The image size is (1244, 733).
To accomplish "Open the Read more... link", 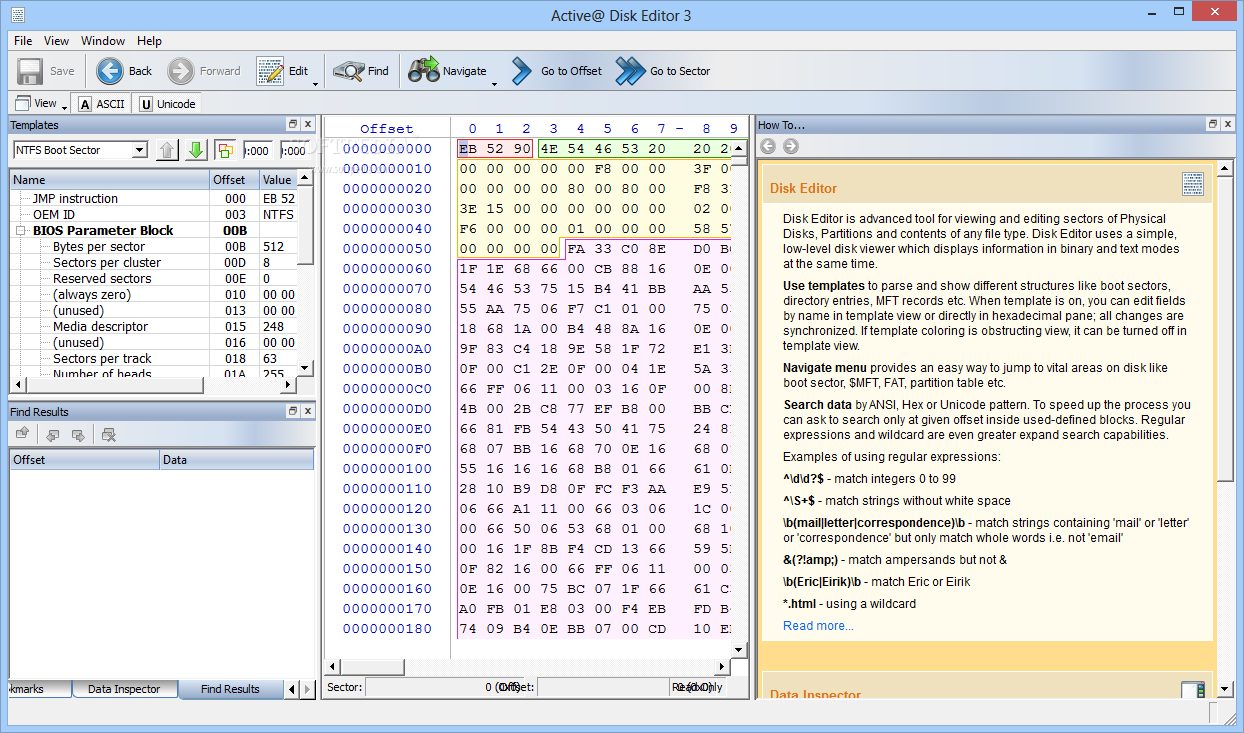I will point(818,626).
